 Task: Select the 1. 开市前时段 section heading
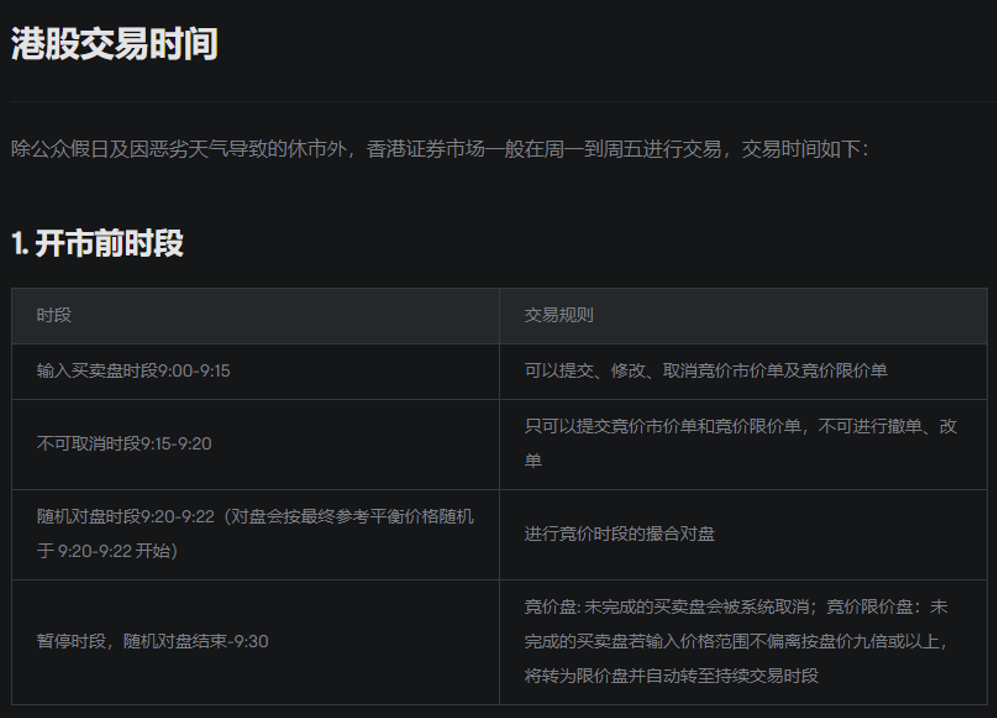[x=97, y=243]
